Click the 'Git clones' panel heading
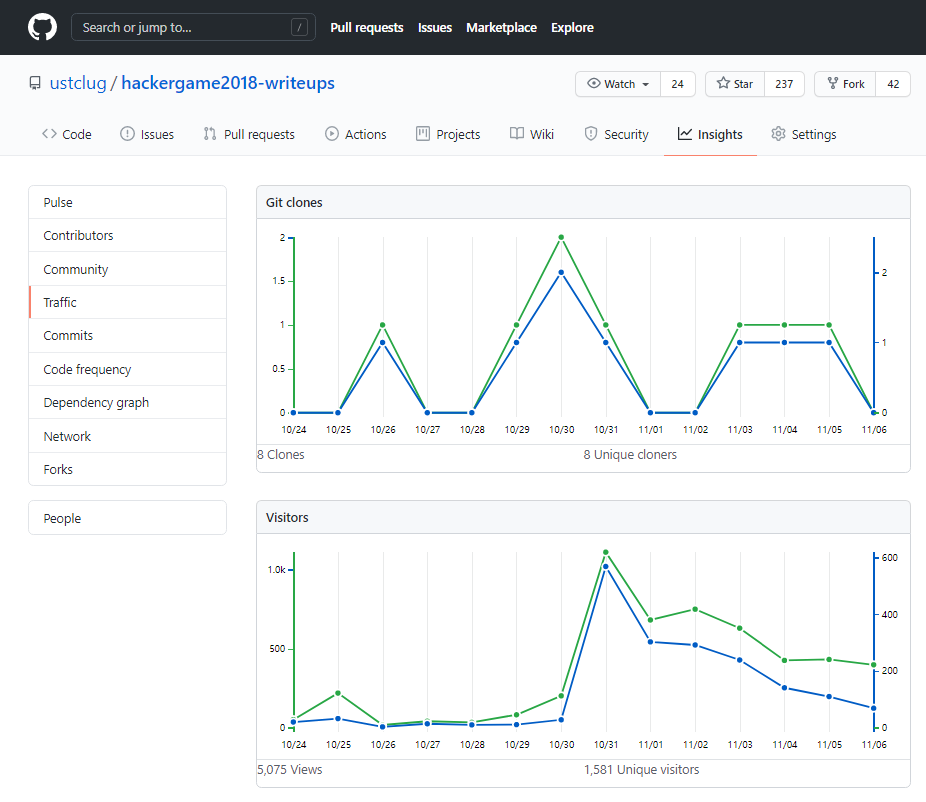Image resolution: width=926 pixels, height=802 pixels. pyautogui.click(x=294, y=203)
